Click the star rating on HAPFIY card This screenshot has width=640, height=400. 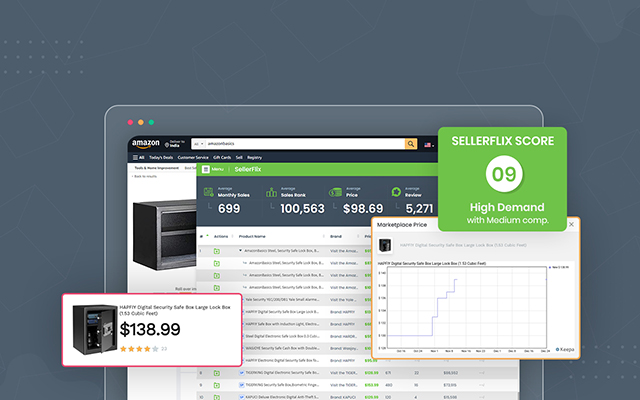139,349
